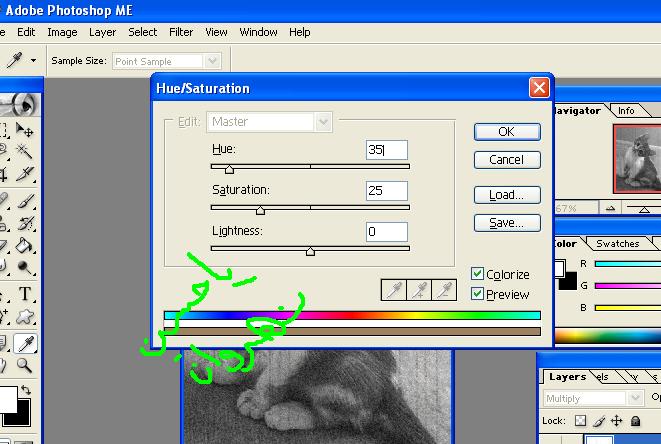The image size is (661, 444).
Task: Select the Eyedropper tool in the toolbox
Action: [x=26, y=345]
